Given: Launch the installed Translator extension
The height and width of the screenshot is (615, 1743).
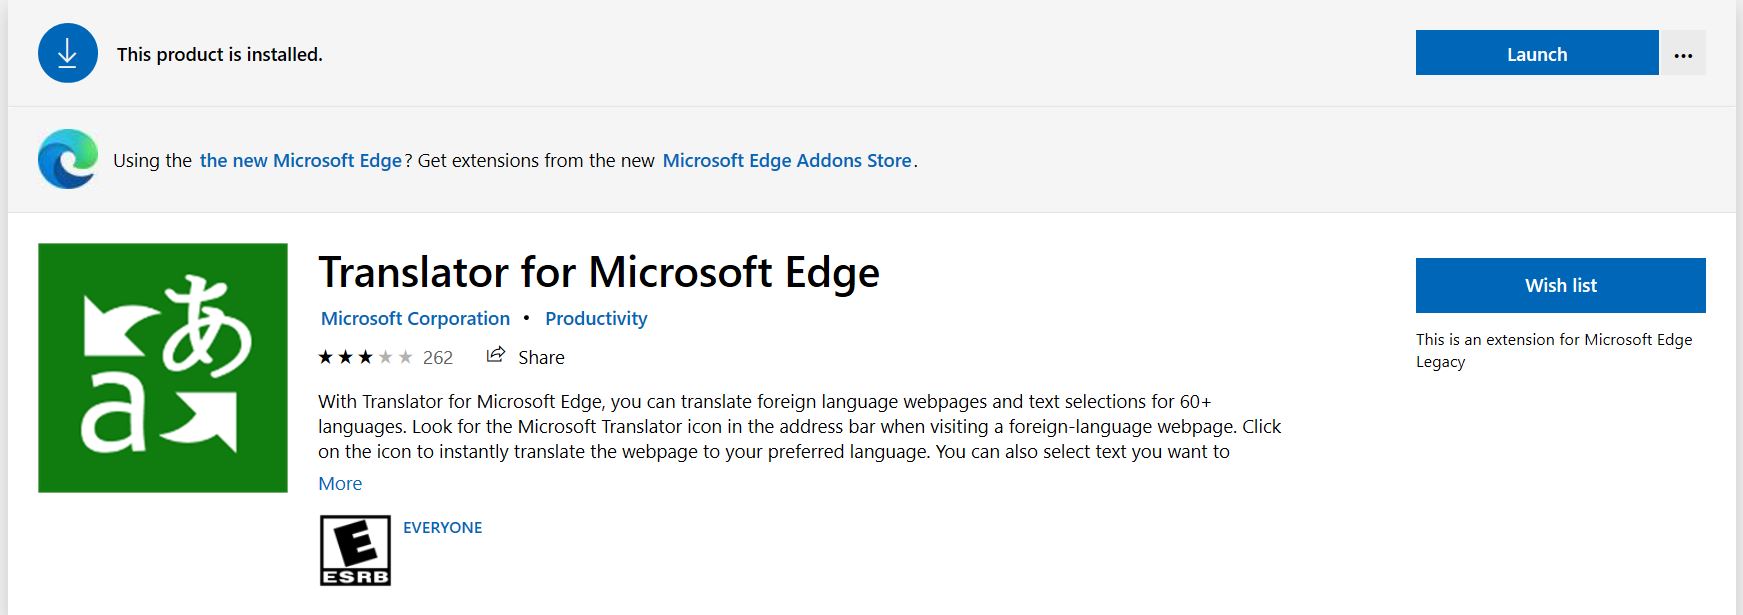Looking at the screenshot, I should (1536, 54).
